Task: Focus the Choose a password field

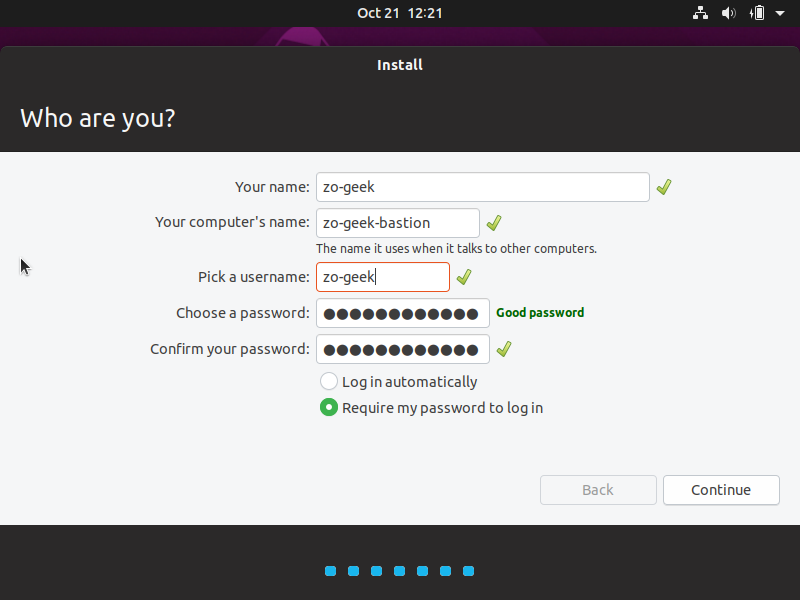Action: tap(403, 313)
